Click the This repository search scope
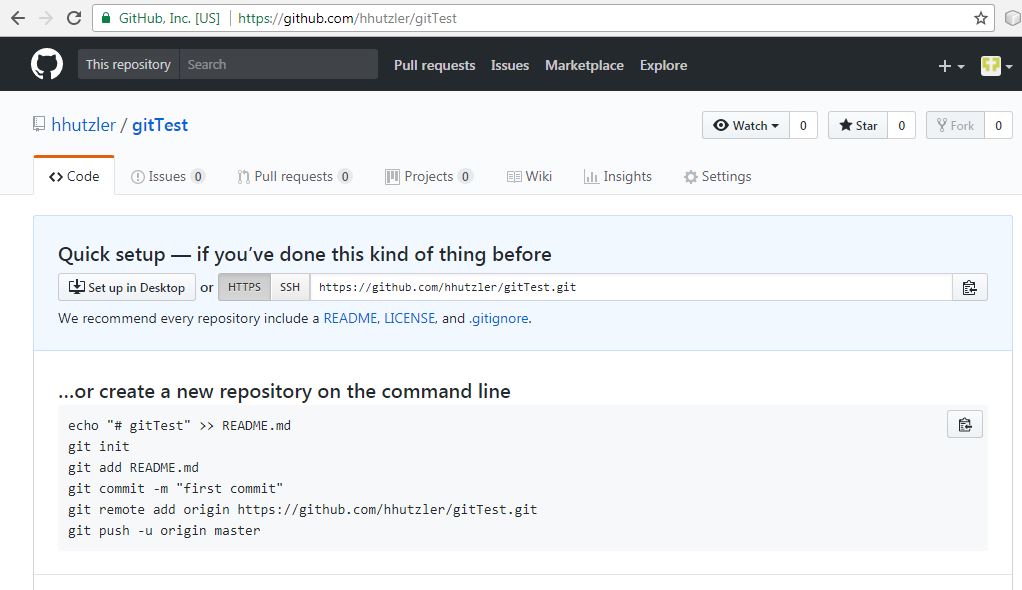The width and height of the screenshot is (1022, 590). click(128, 65)
